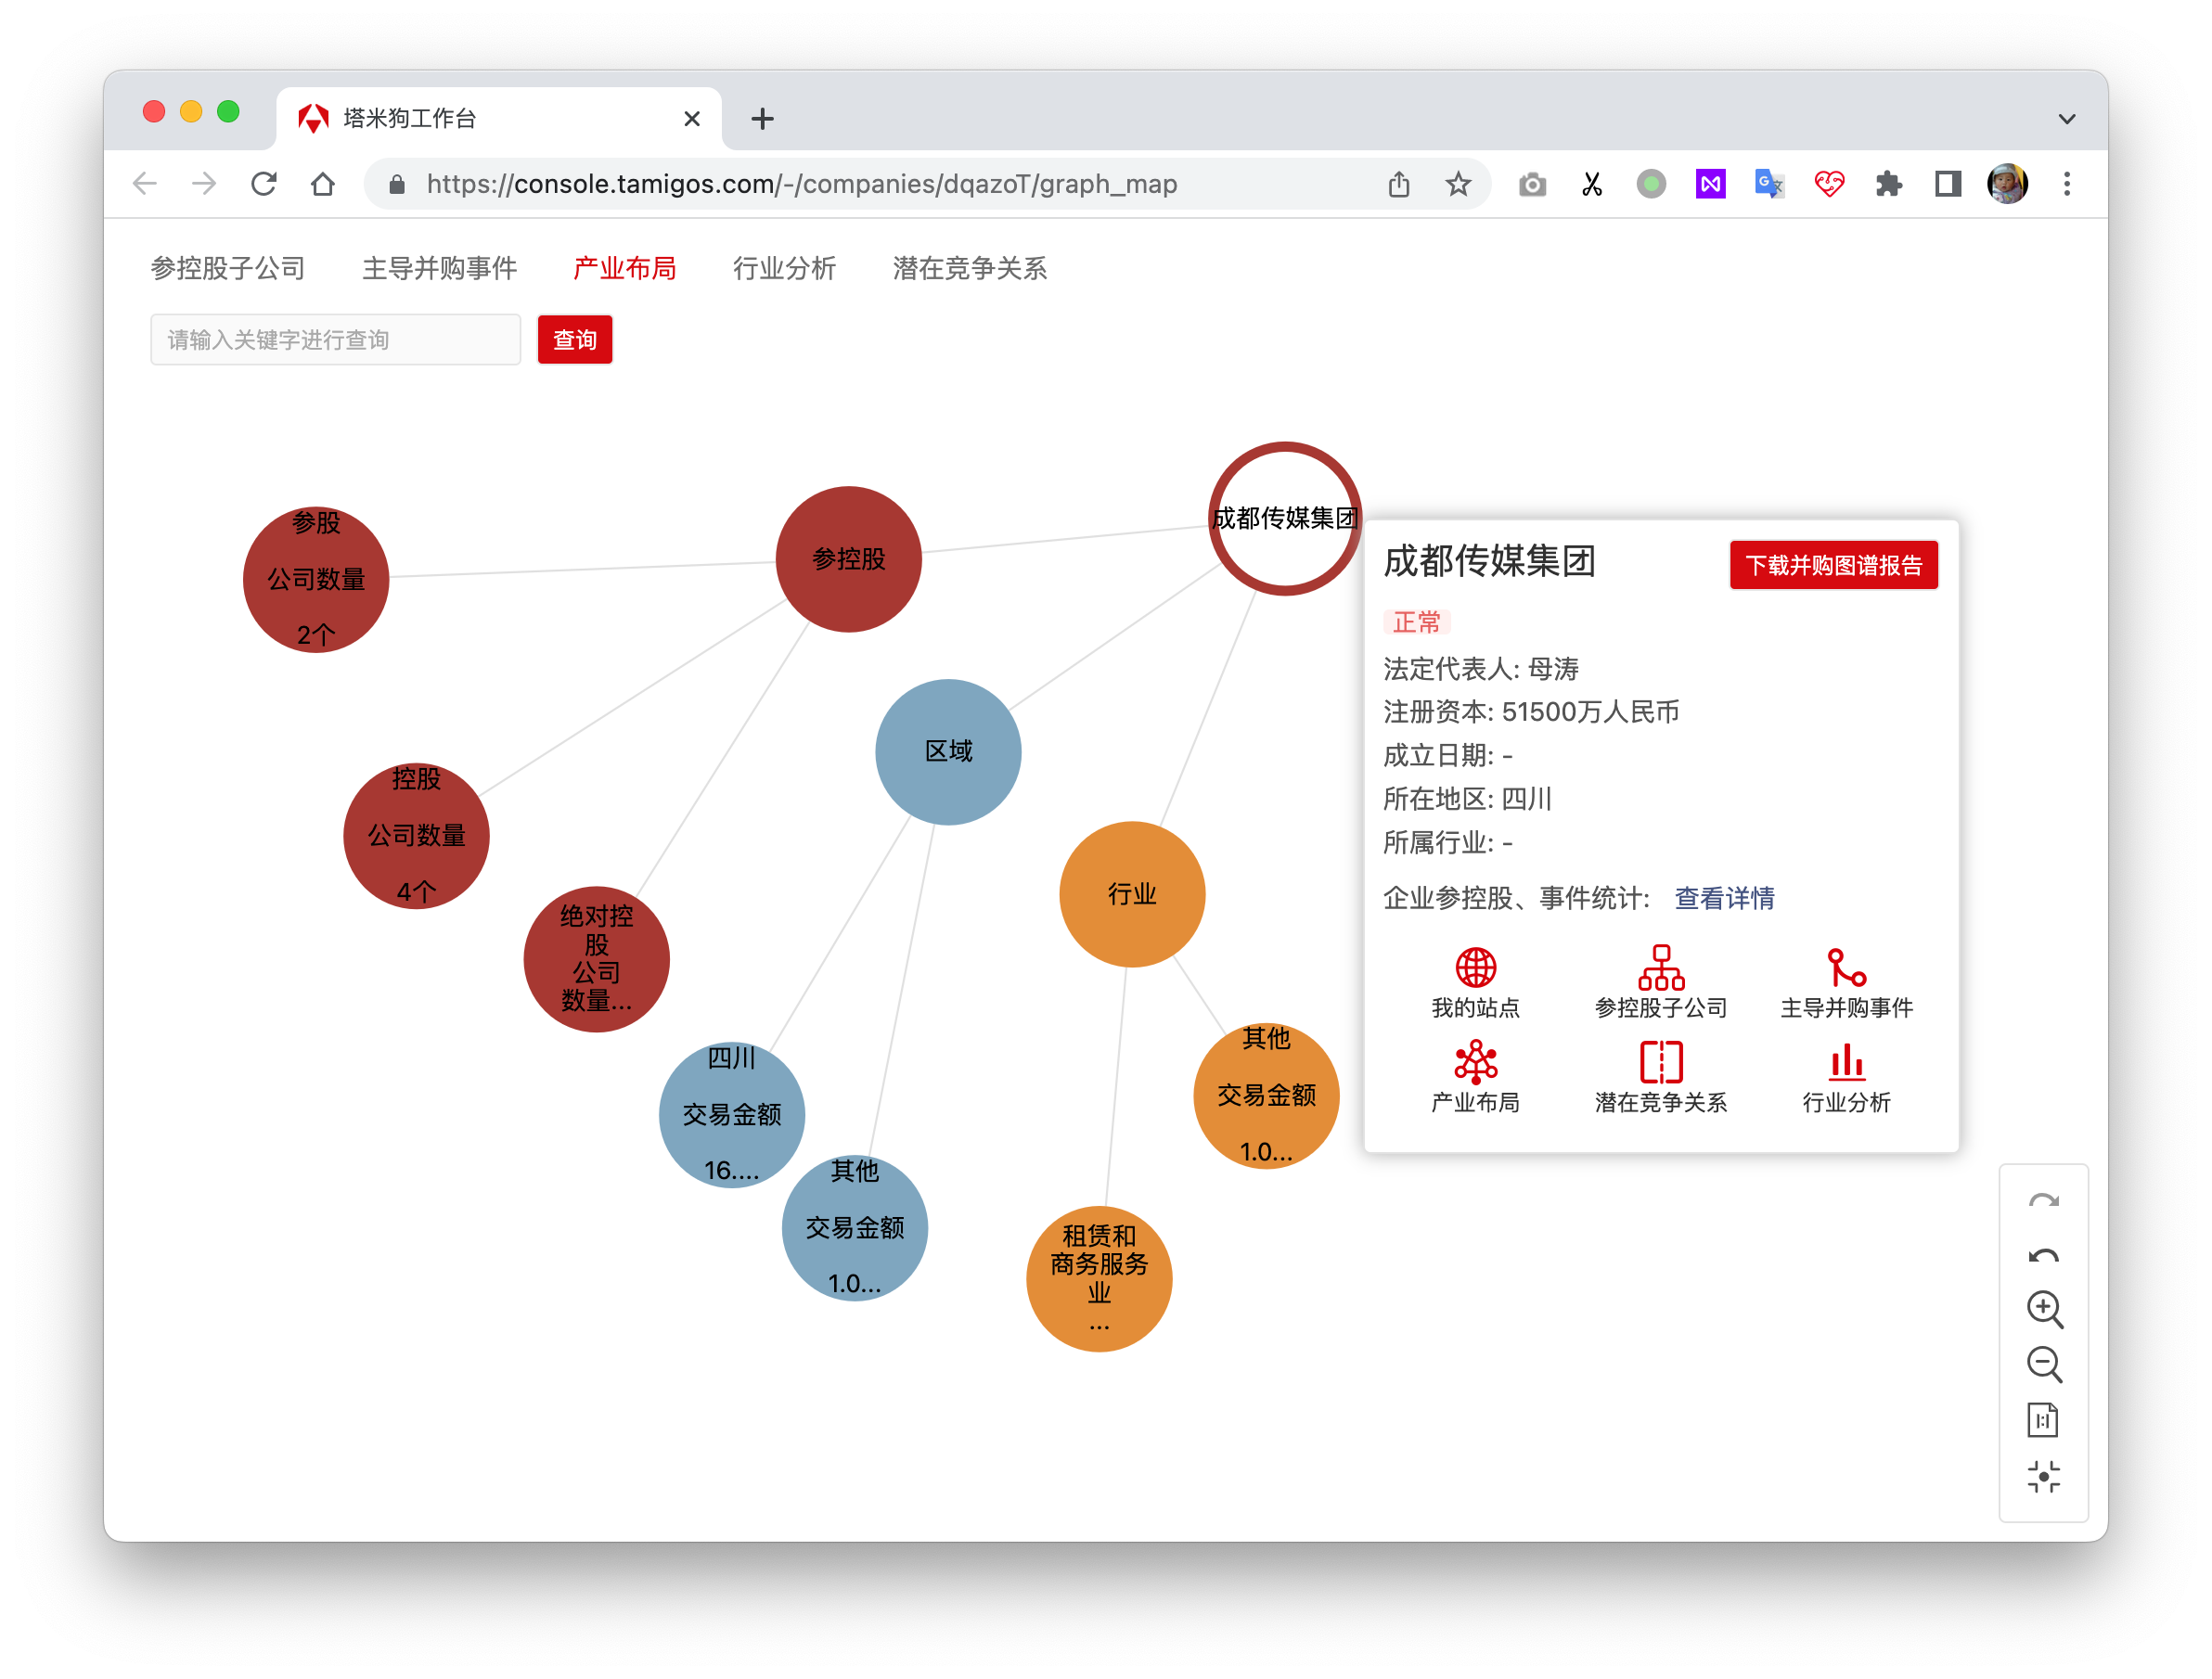Screen dimensions: 2212x1679
Task: Open the 查看详情 link
Action: click(1724, 898)
